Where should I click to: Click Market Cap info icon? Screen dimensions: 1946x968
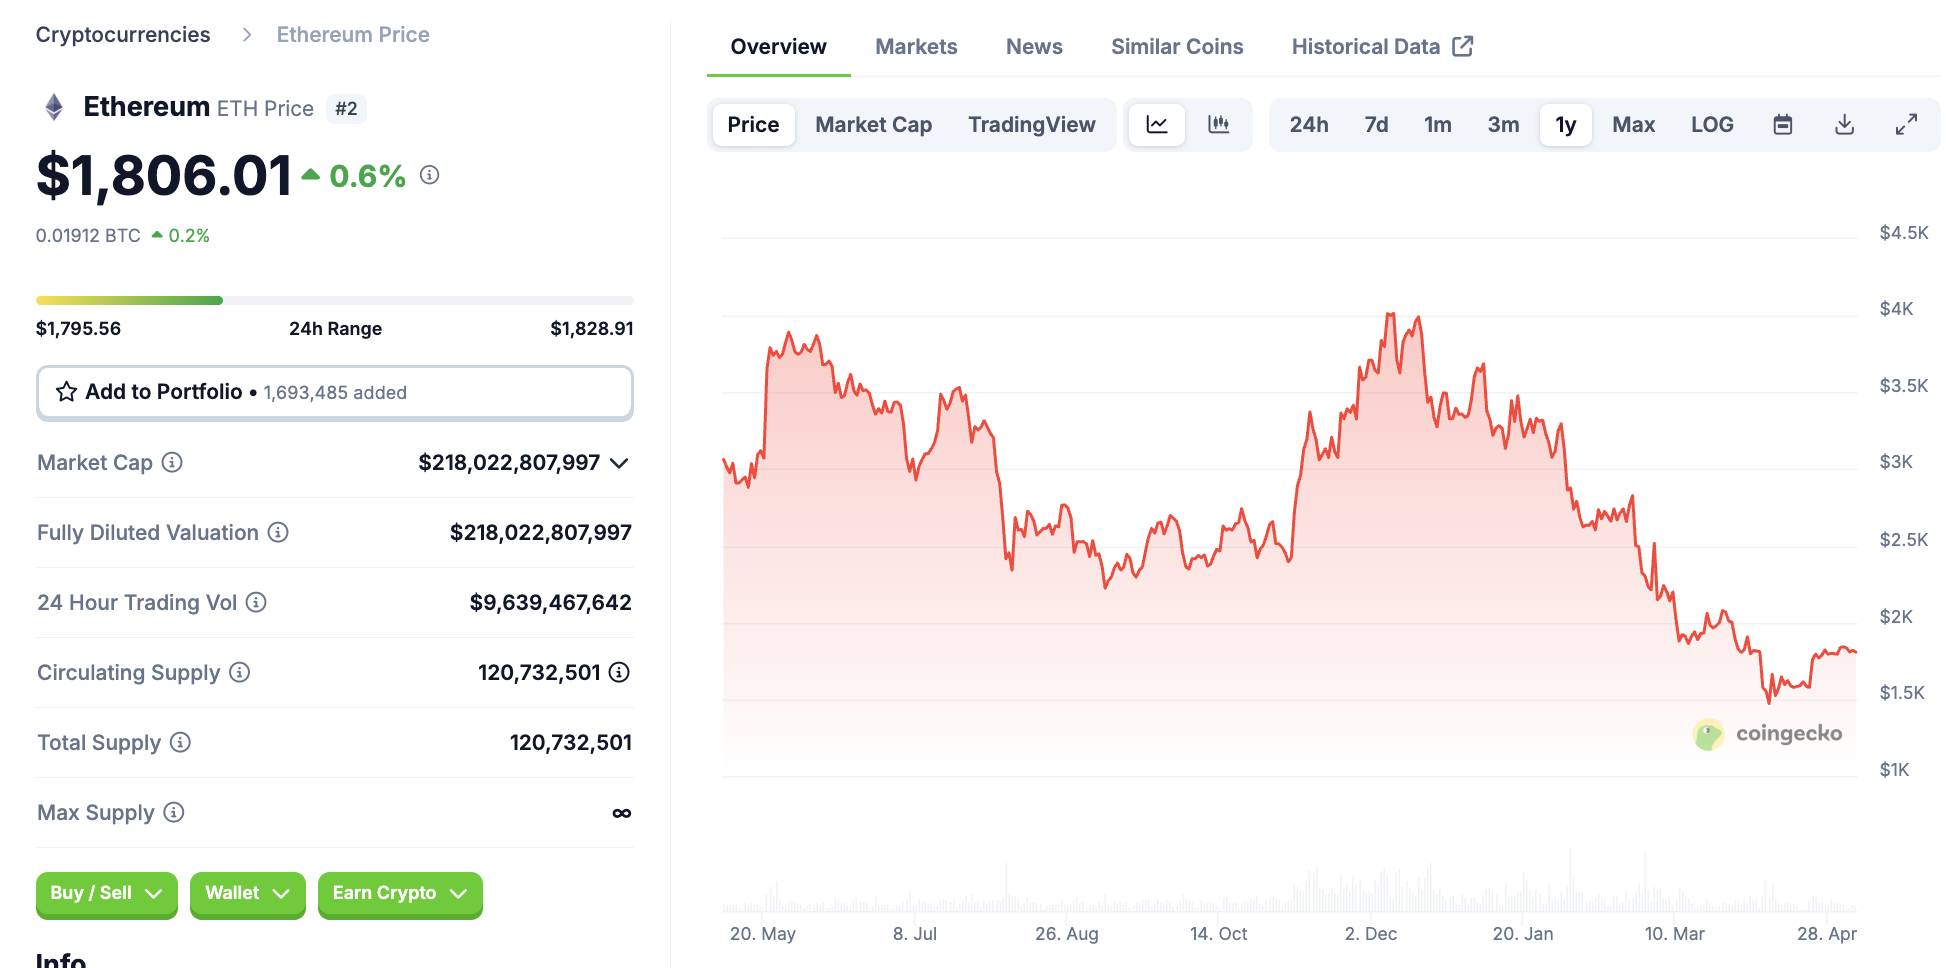pyautogui.click(x=172, y=462)
